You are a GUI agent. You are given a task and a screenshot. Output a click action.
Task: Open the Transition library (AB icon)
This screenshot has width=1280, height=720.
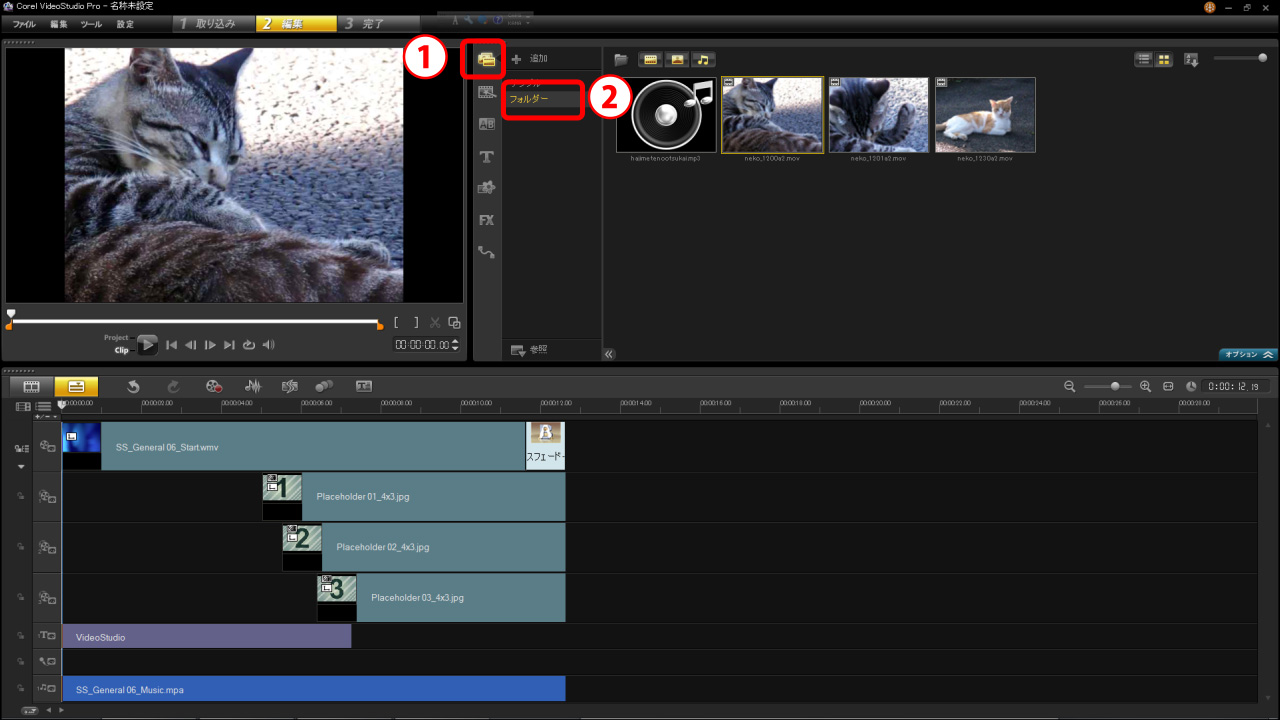[486, 125]
